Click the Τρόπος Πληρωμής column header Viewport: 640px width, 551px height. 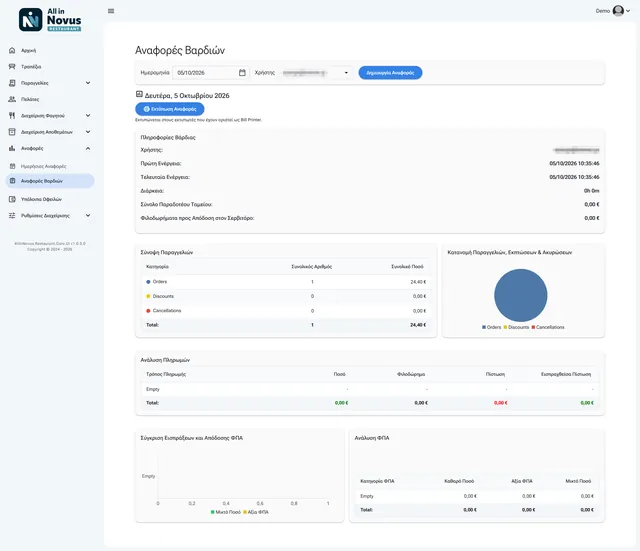click(x=166, y=374)
